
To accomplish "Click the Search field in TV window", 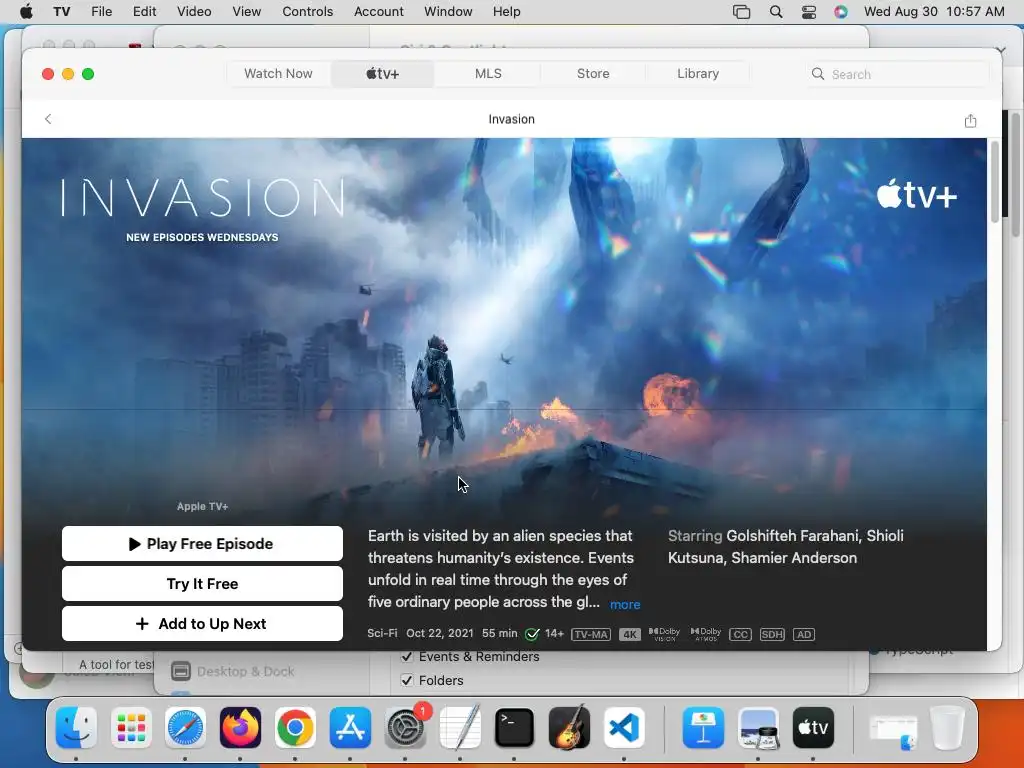I will tap(898, 74).
